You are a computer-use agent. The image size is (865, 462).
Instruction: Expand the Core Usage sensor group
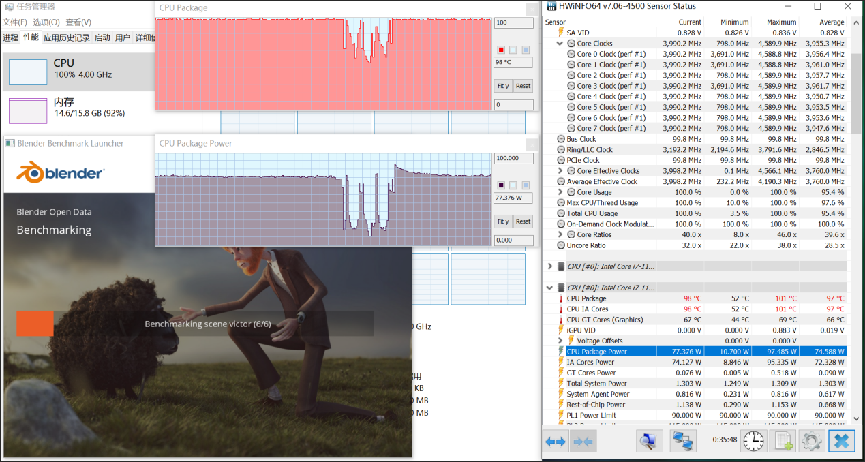pos(559,192)
